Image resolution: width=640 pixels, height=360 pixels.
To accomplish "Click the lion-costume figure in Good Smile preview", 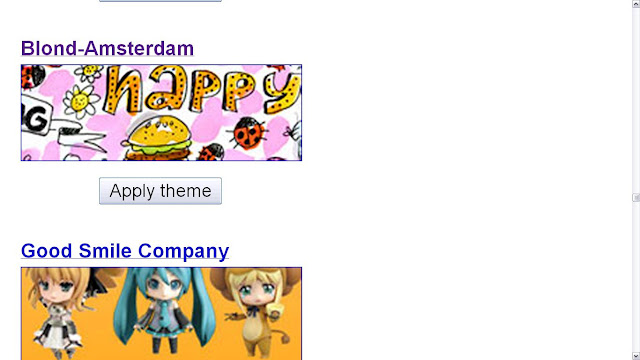I will point(256,311).
